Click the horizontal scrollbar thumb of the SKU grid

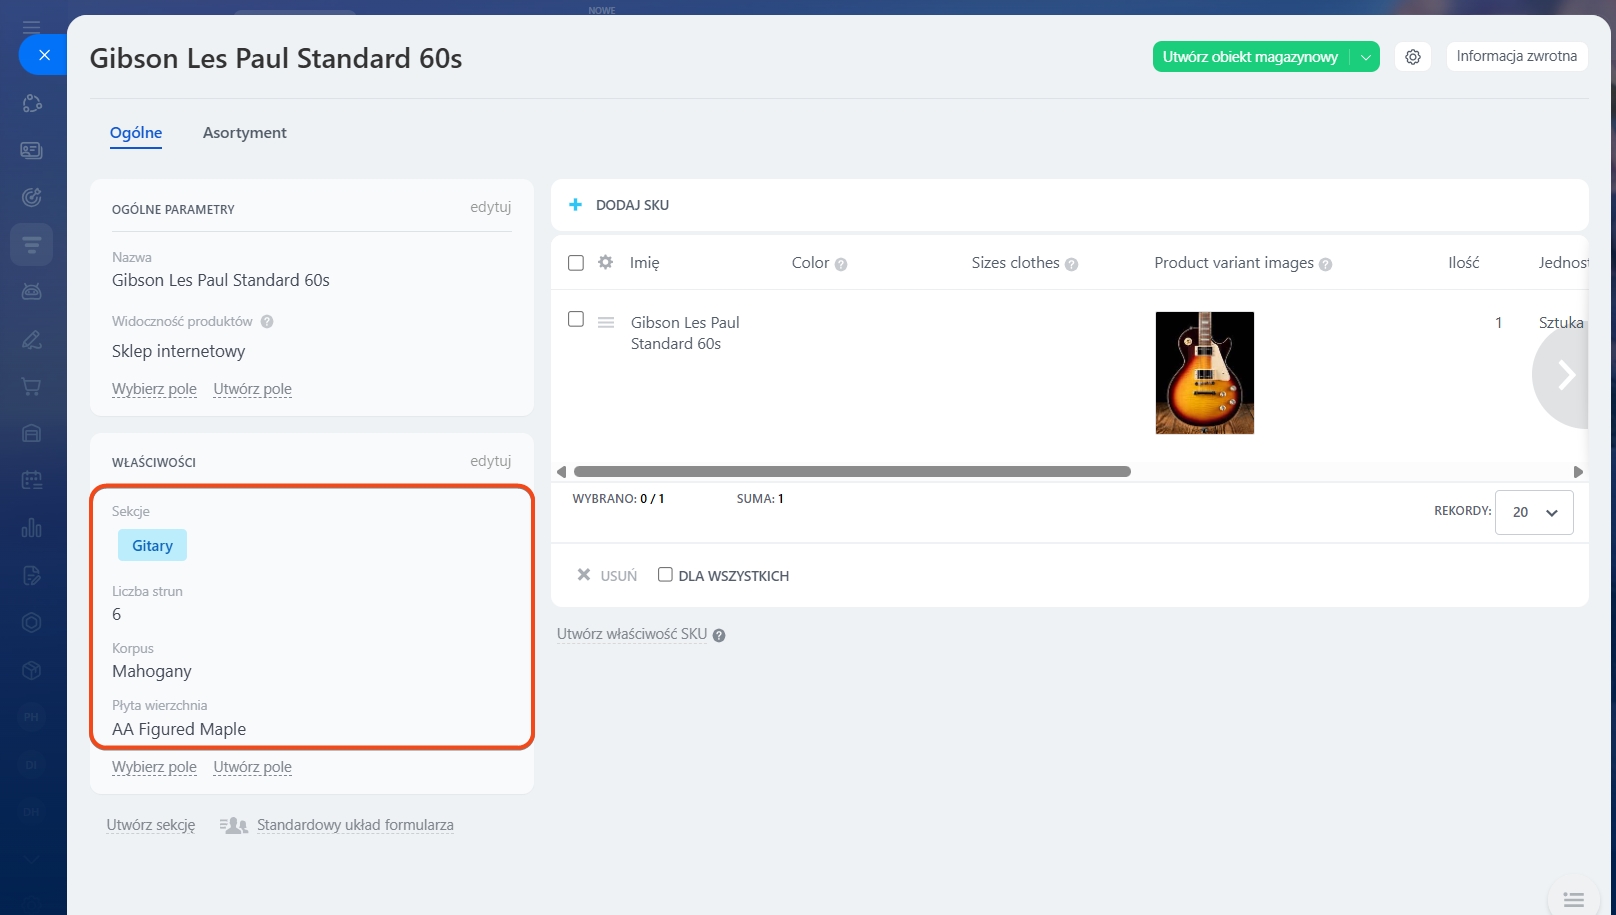point(852,472)
